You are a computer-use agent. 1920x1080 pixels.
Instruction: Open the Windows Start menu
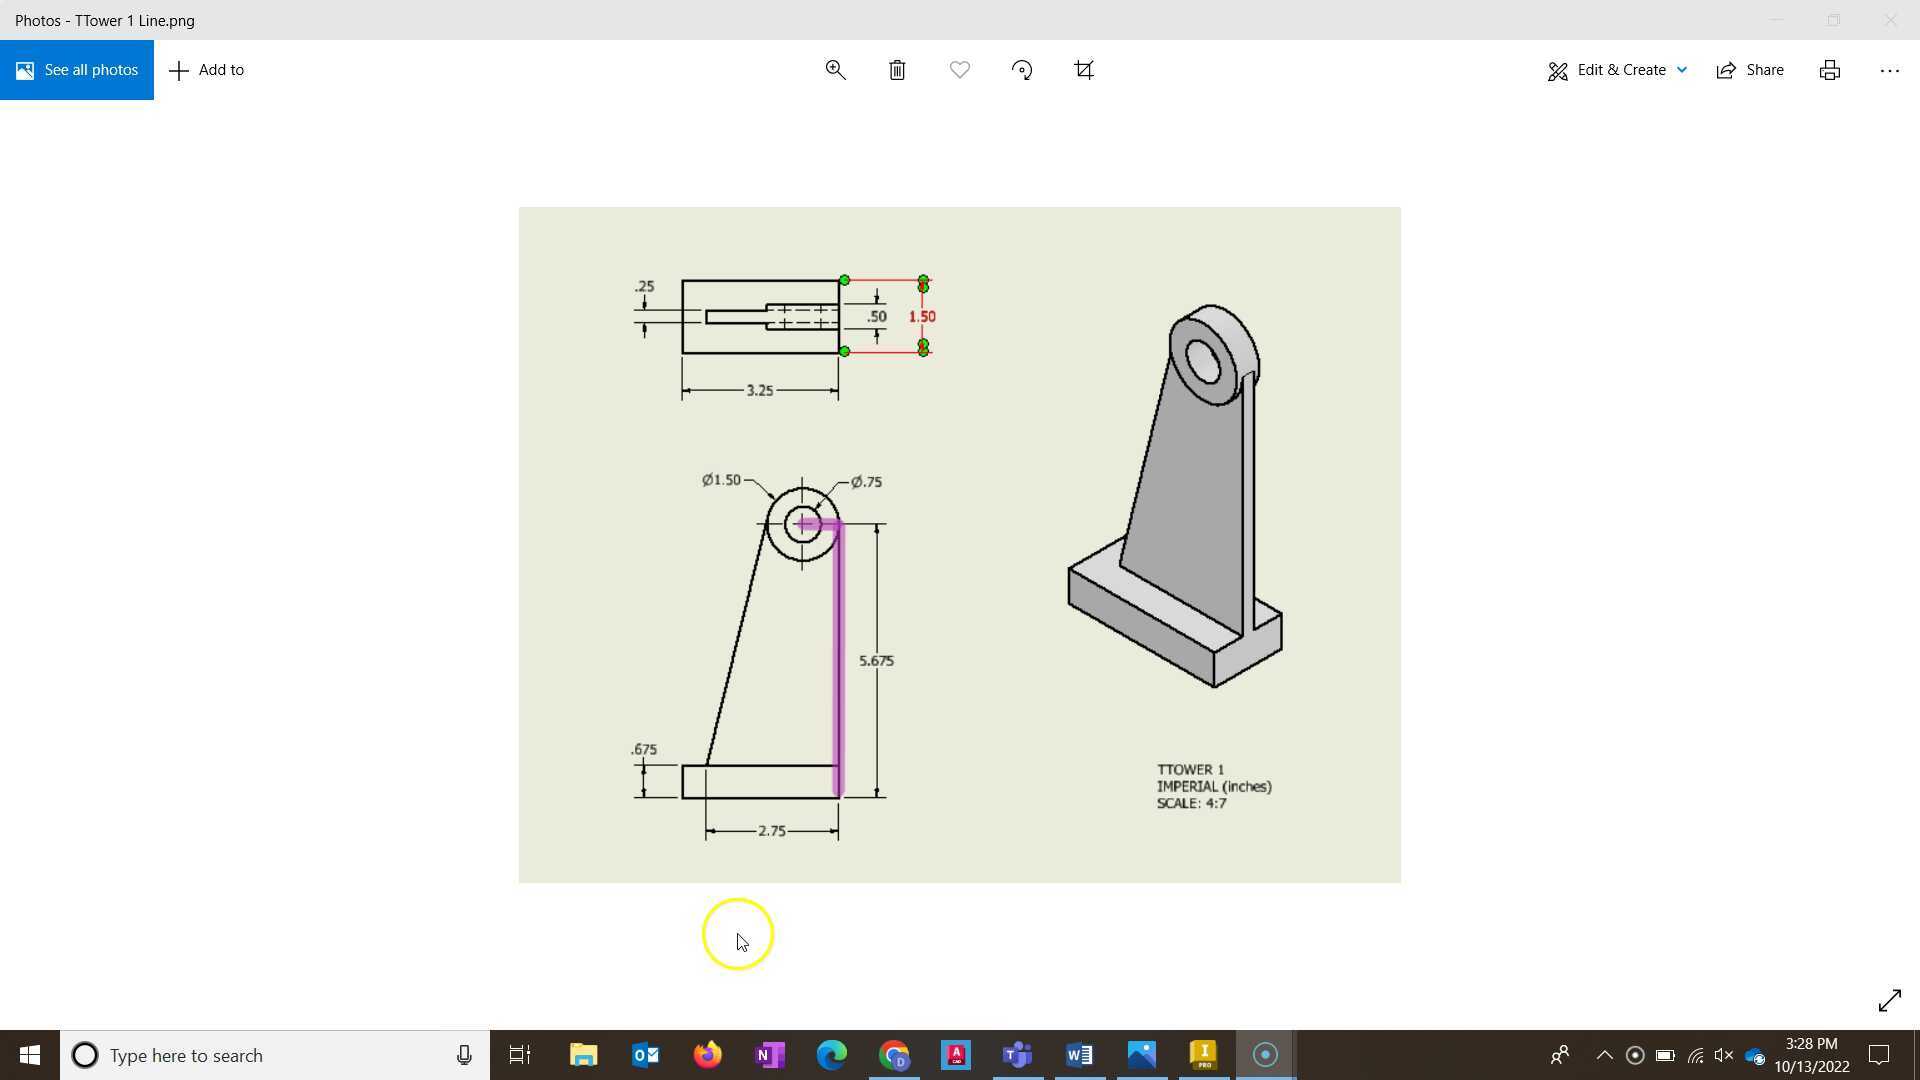[x=29, y=1055]
